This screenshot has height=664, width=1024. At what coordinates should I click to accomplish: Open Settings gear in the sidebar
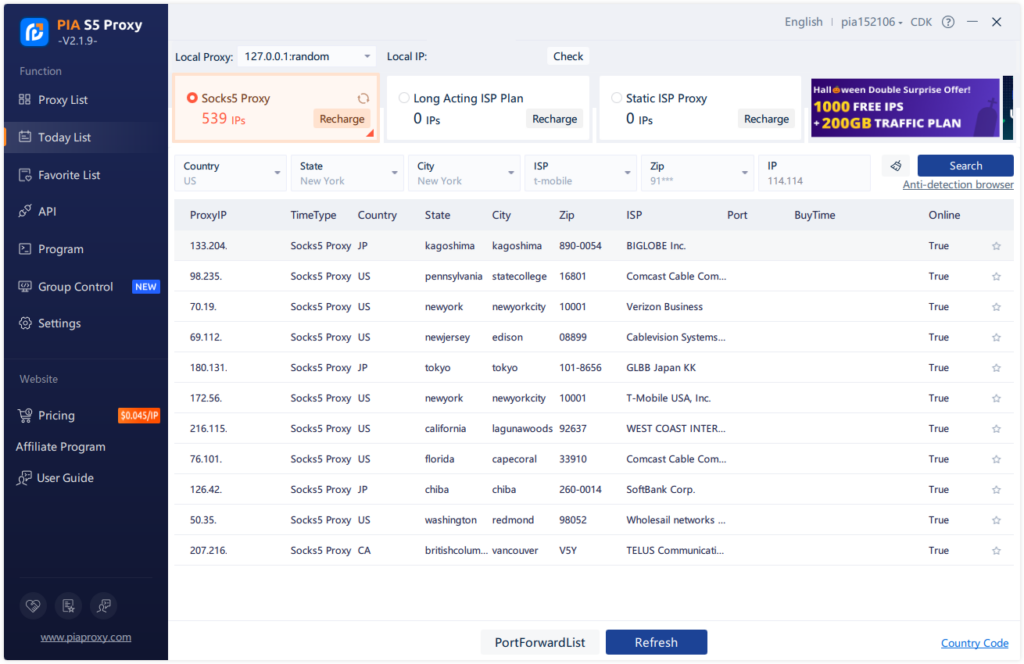(59, 323)
